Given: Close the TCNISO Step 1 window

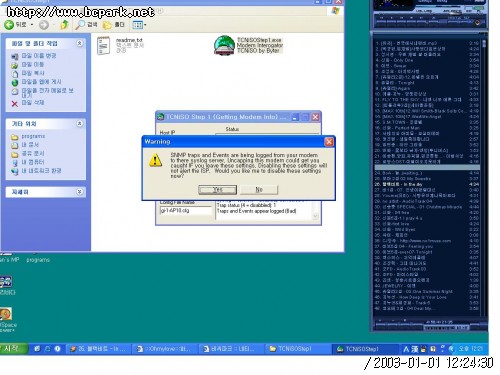Looking at the screenshot, I should (315, 117).
